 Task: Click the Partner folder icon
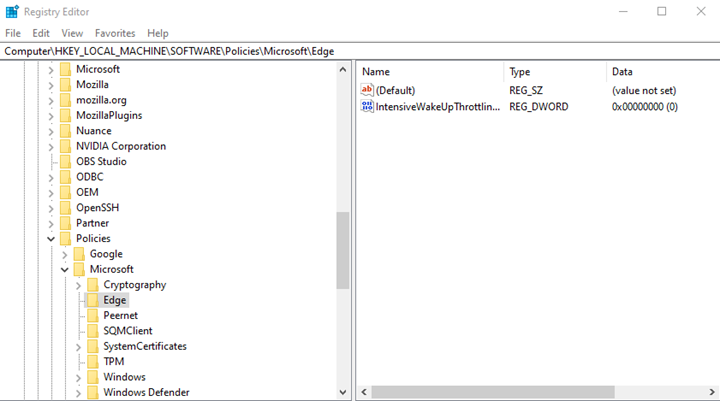[x=66, y=223]
